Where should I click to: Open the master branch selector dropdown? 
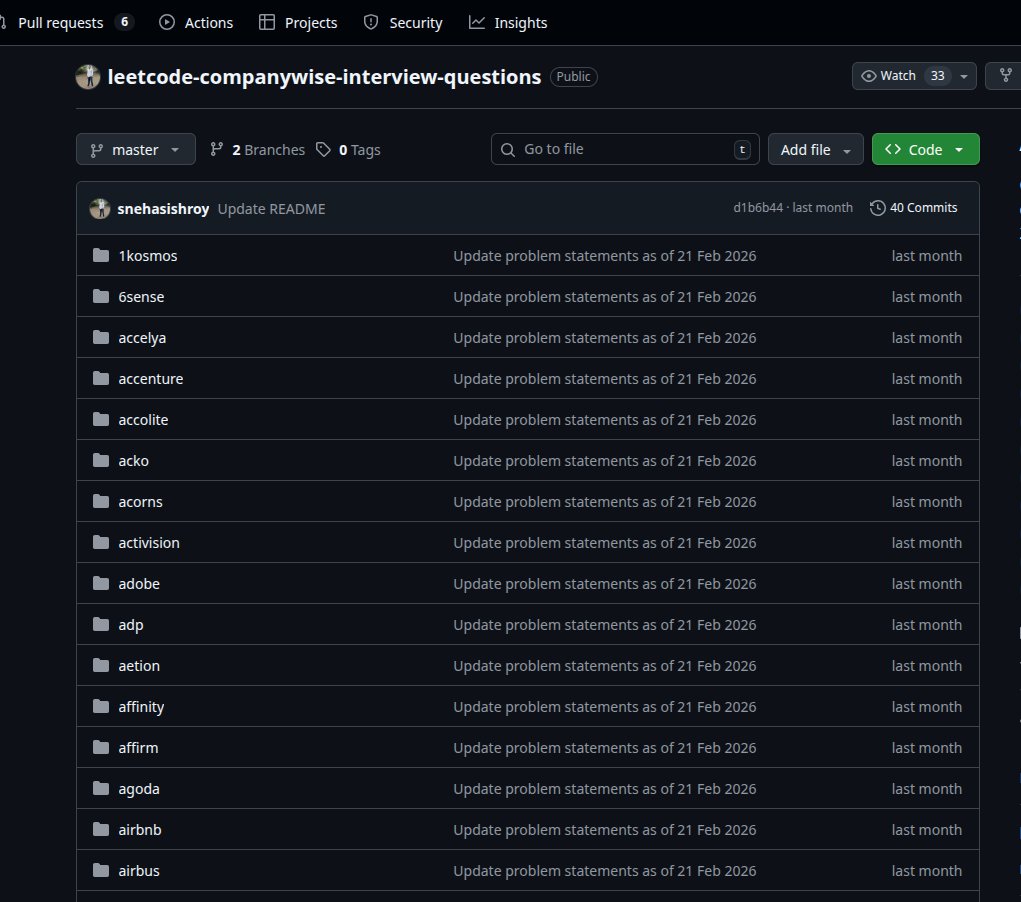(x=135, y=150)
